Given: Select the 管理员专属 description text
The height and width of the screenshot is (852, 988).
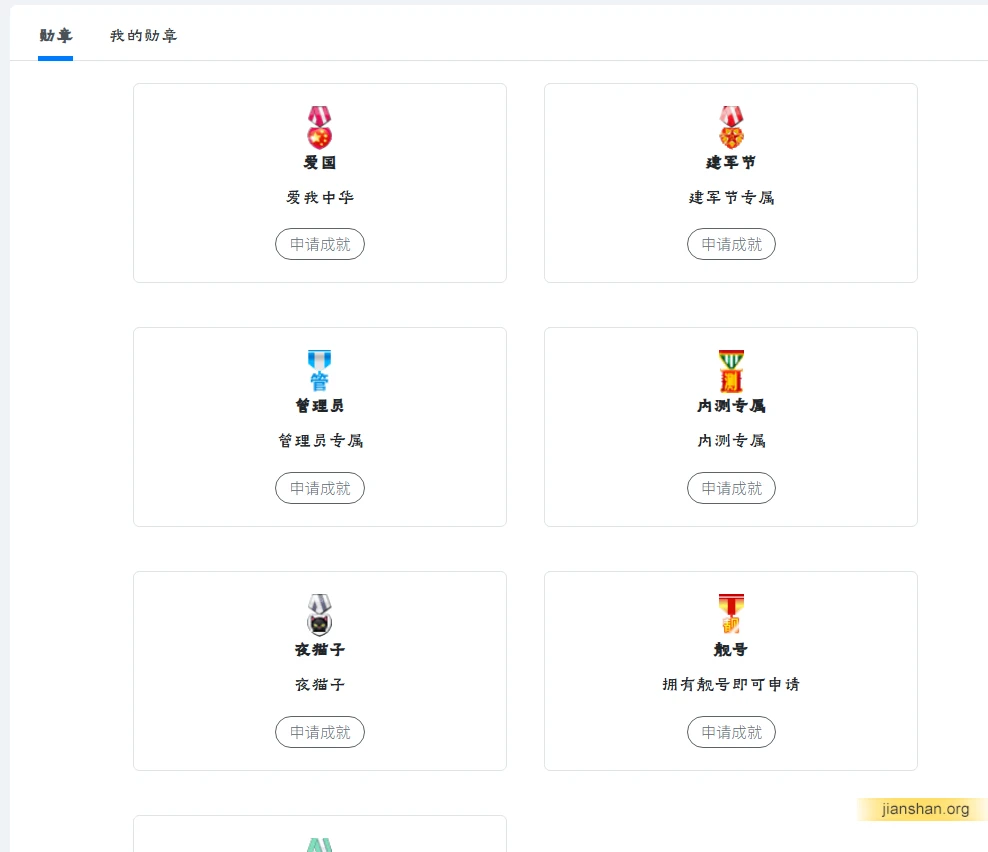Looking at the screenshot, I should [x=319, y=441].
